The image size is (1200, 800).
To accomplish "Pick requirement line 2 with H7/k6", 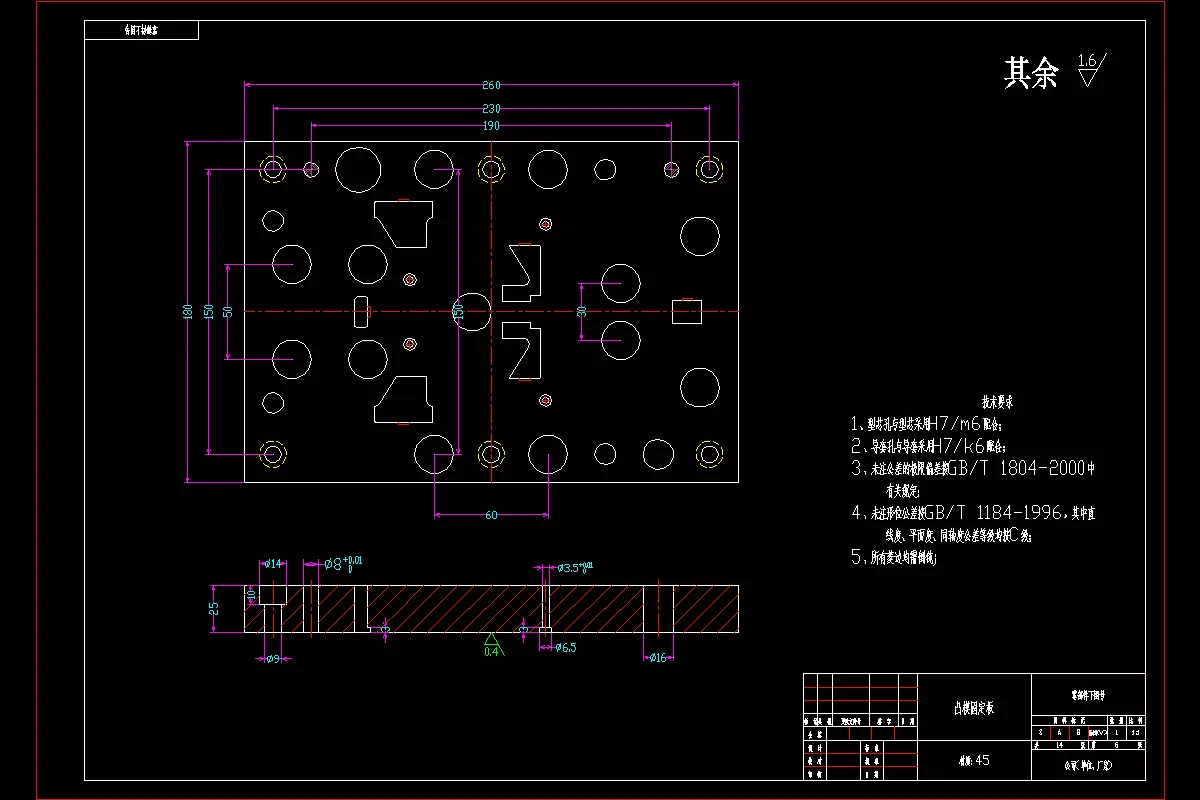I will coord(927,446).
